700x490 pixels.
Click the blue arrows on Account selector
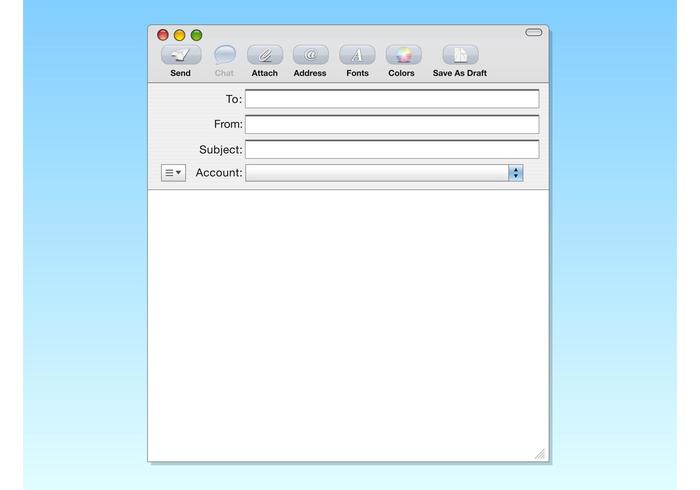tap(516, 173)
